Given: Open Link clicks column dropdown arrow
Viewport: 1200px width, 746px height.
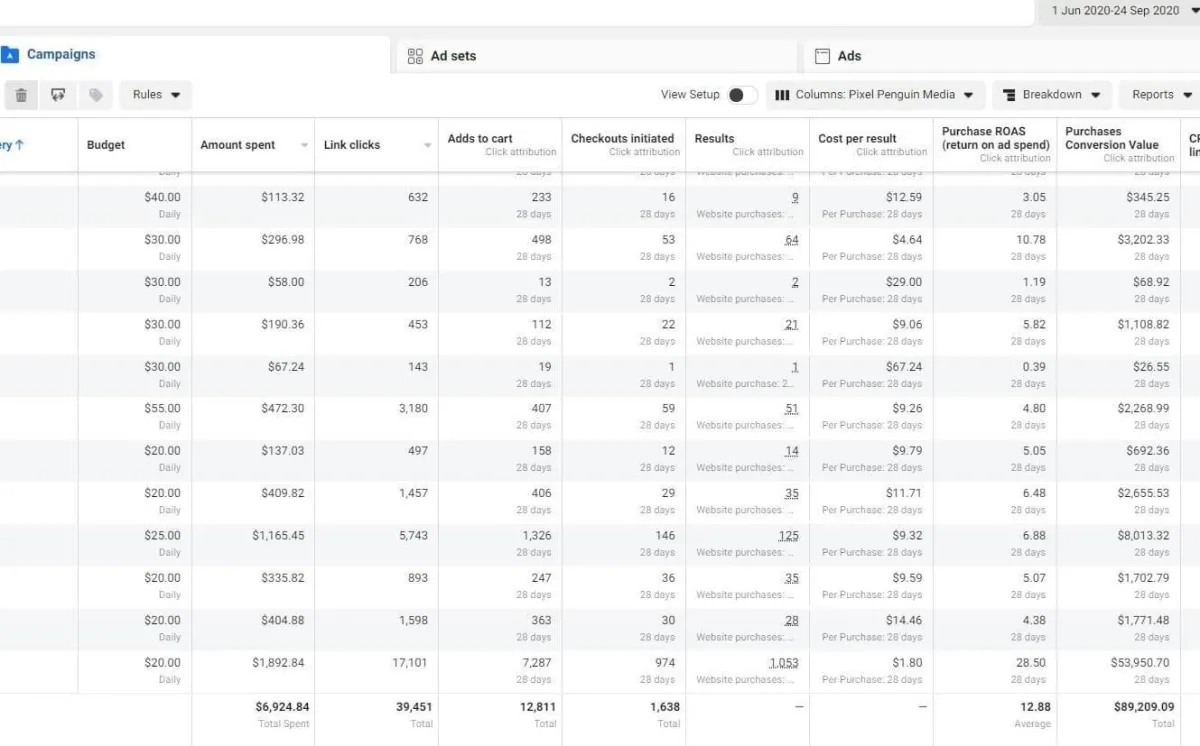Looking at the screenshot, I should [x=427, y=146].
